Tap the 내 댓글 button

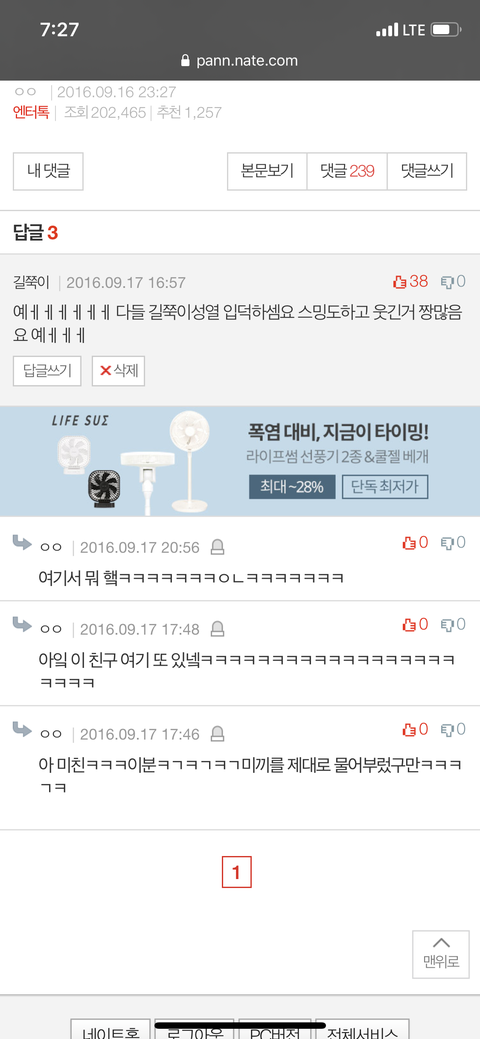[48, 171]
